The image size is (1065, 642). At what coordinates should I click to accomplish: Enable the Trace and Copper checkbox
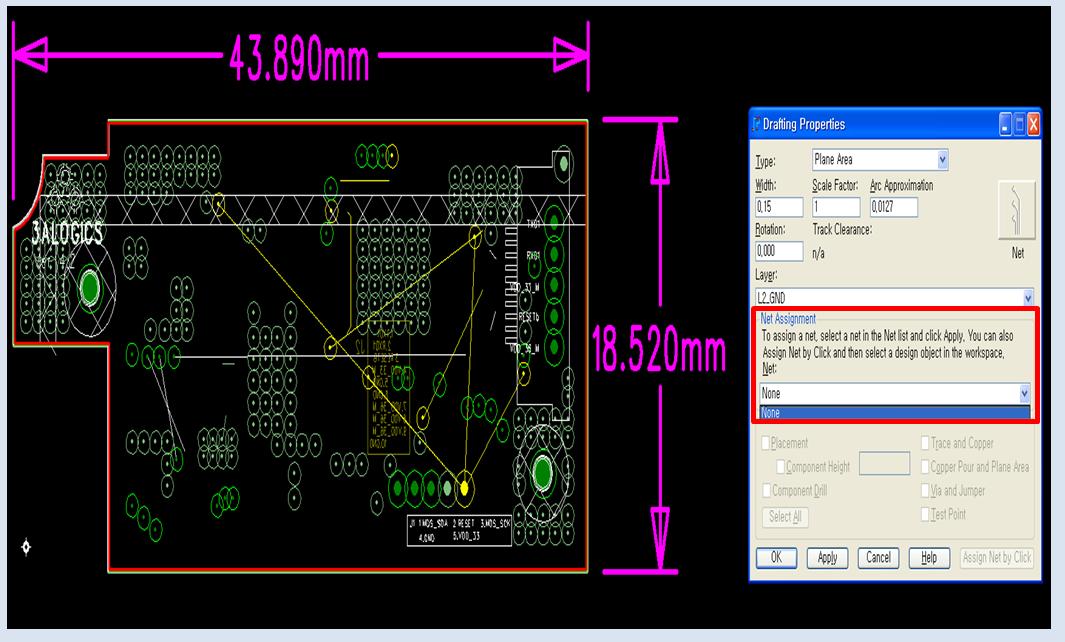coord(926,443)
